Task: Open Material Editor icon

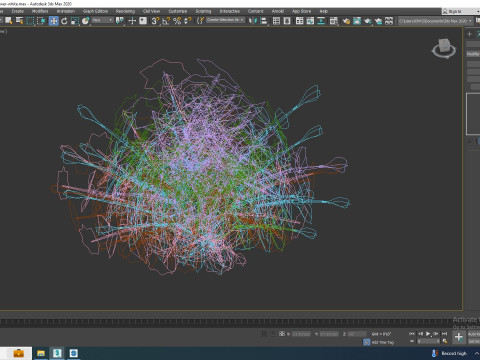Action: (x=333, y=21)
